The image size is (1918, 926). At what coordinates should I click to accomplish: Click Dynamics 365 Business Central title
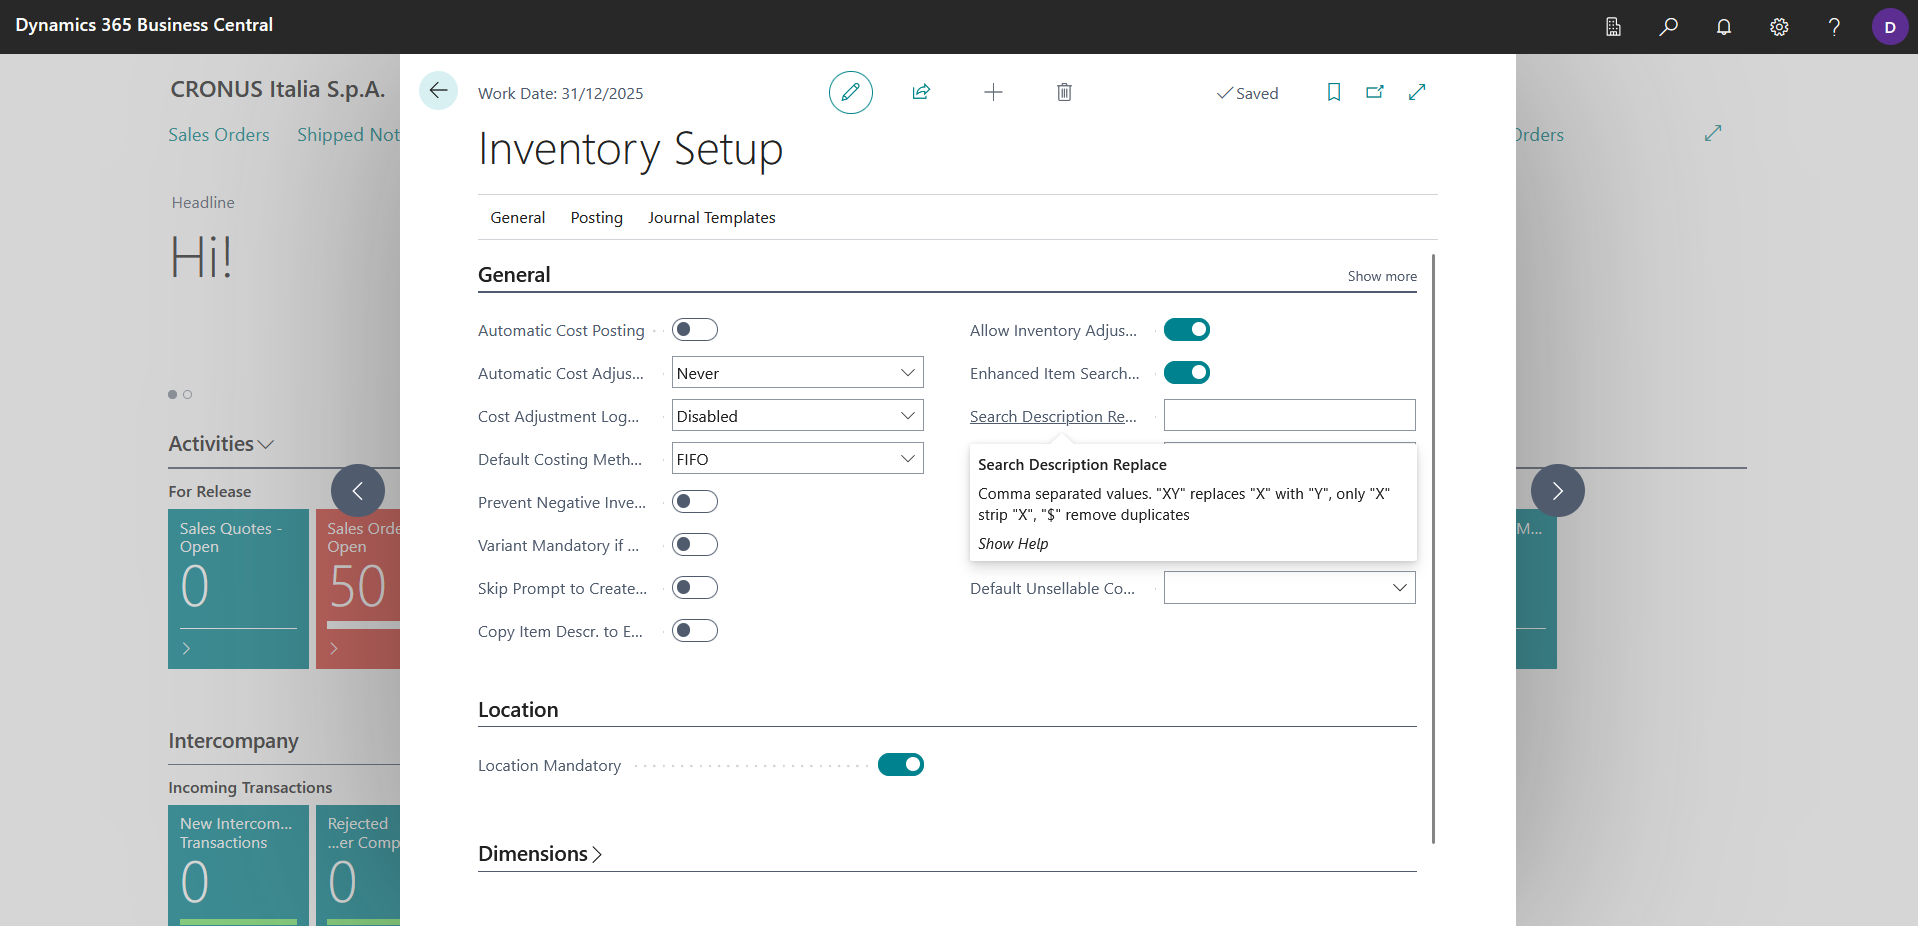[x=144, y=25]
